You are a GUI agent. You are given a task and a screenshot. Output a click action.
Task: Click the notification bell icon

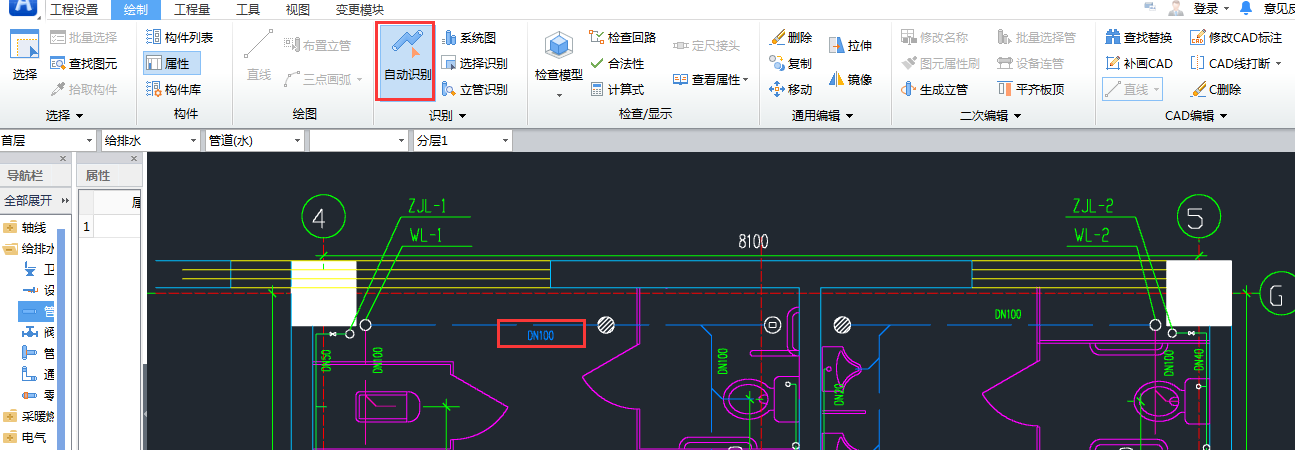point(1245,9)
